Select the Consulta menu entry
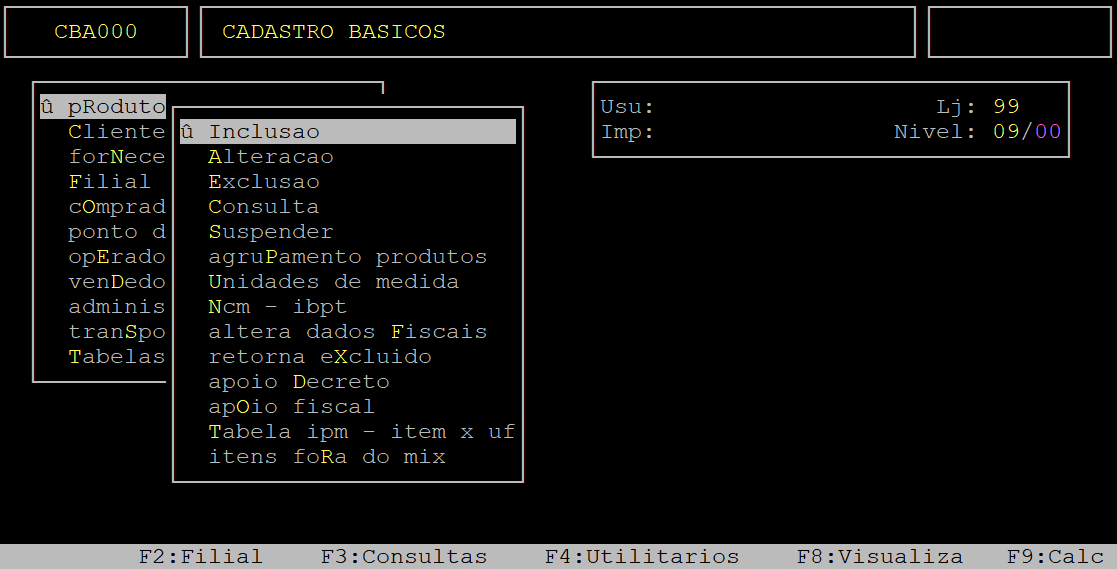This screenshot has width=1117, height=569. pyautogui.click(x=264, y=207)
